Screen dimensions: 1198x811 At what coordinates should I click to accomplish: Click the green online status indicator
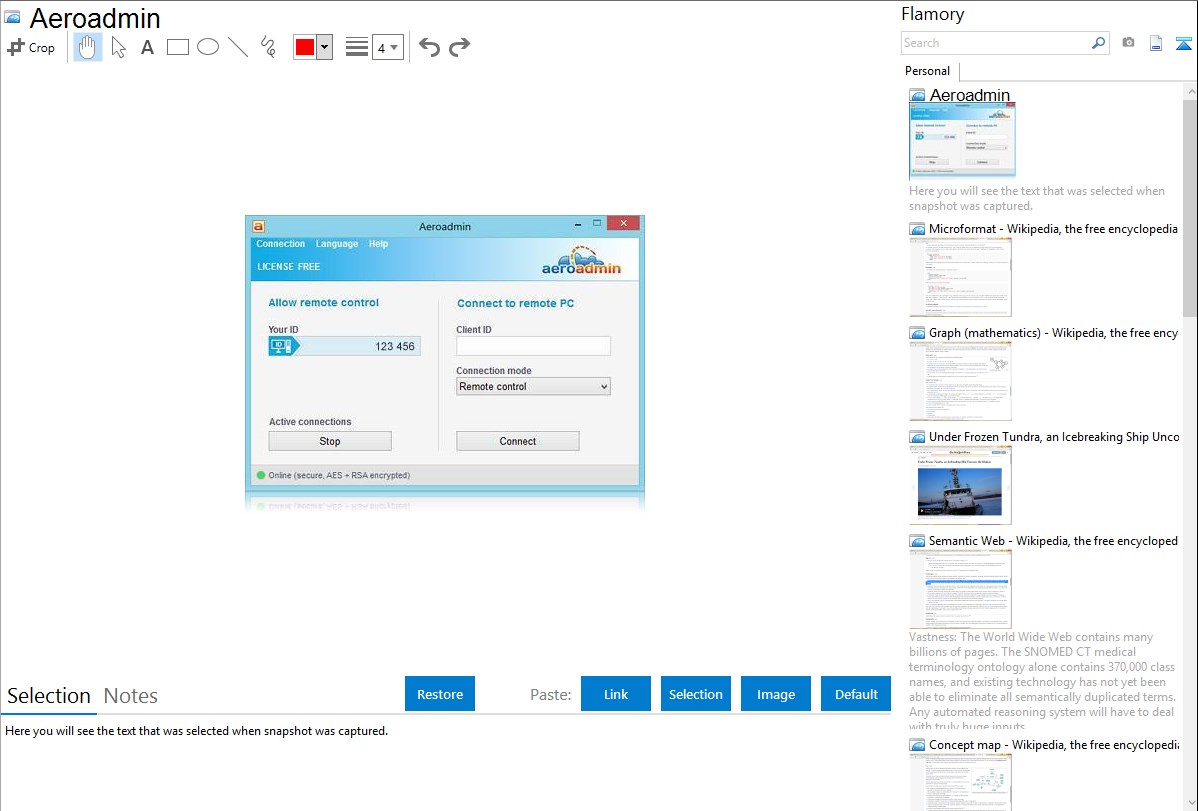tap(261, 475)
